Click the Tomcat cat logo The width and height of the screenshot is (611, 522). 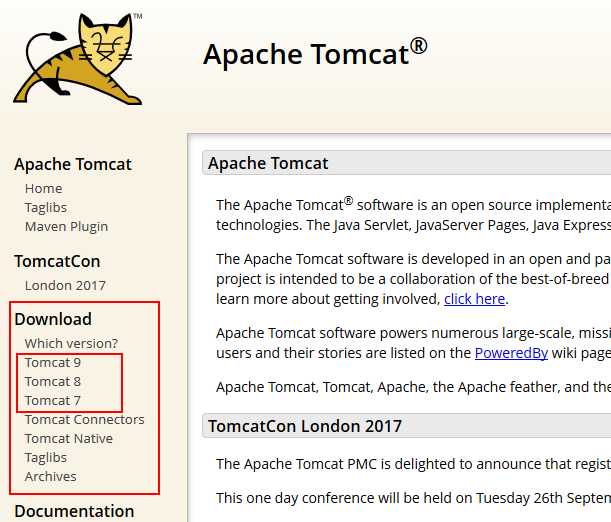(x=78, y=59)
